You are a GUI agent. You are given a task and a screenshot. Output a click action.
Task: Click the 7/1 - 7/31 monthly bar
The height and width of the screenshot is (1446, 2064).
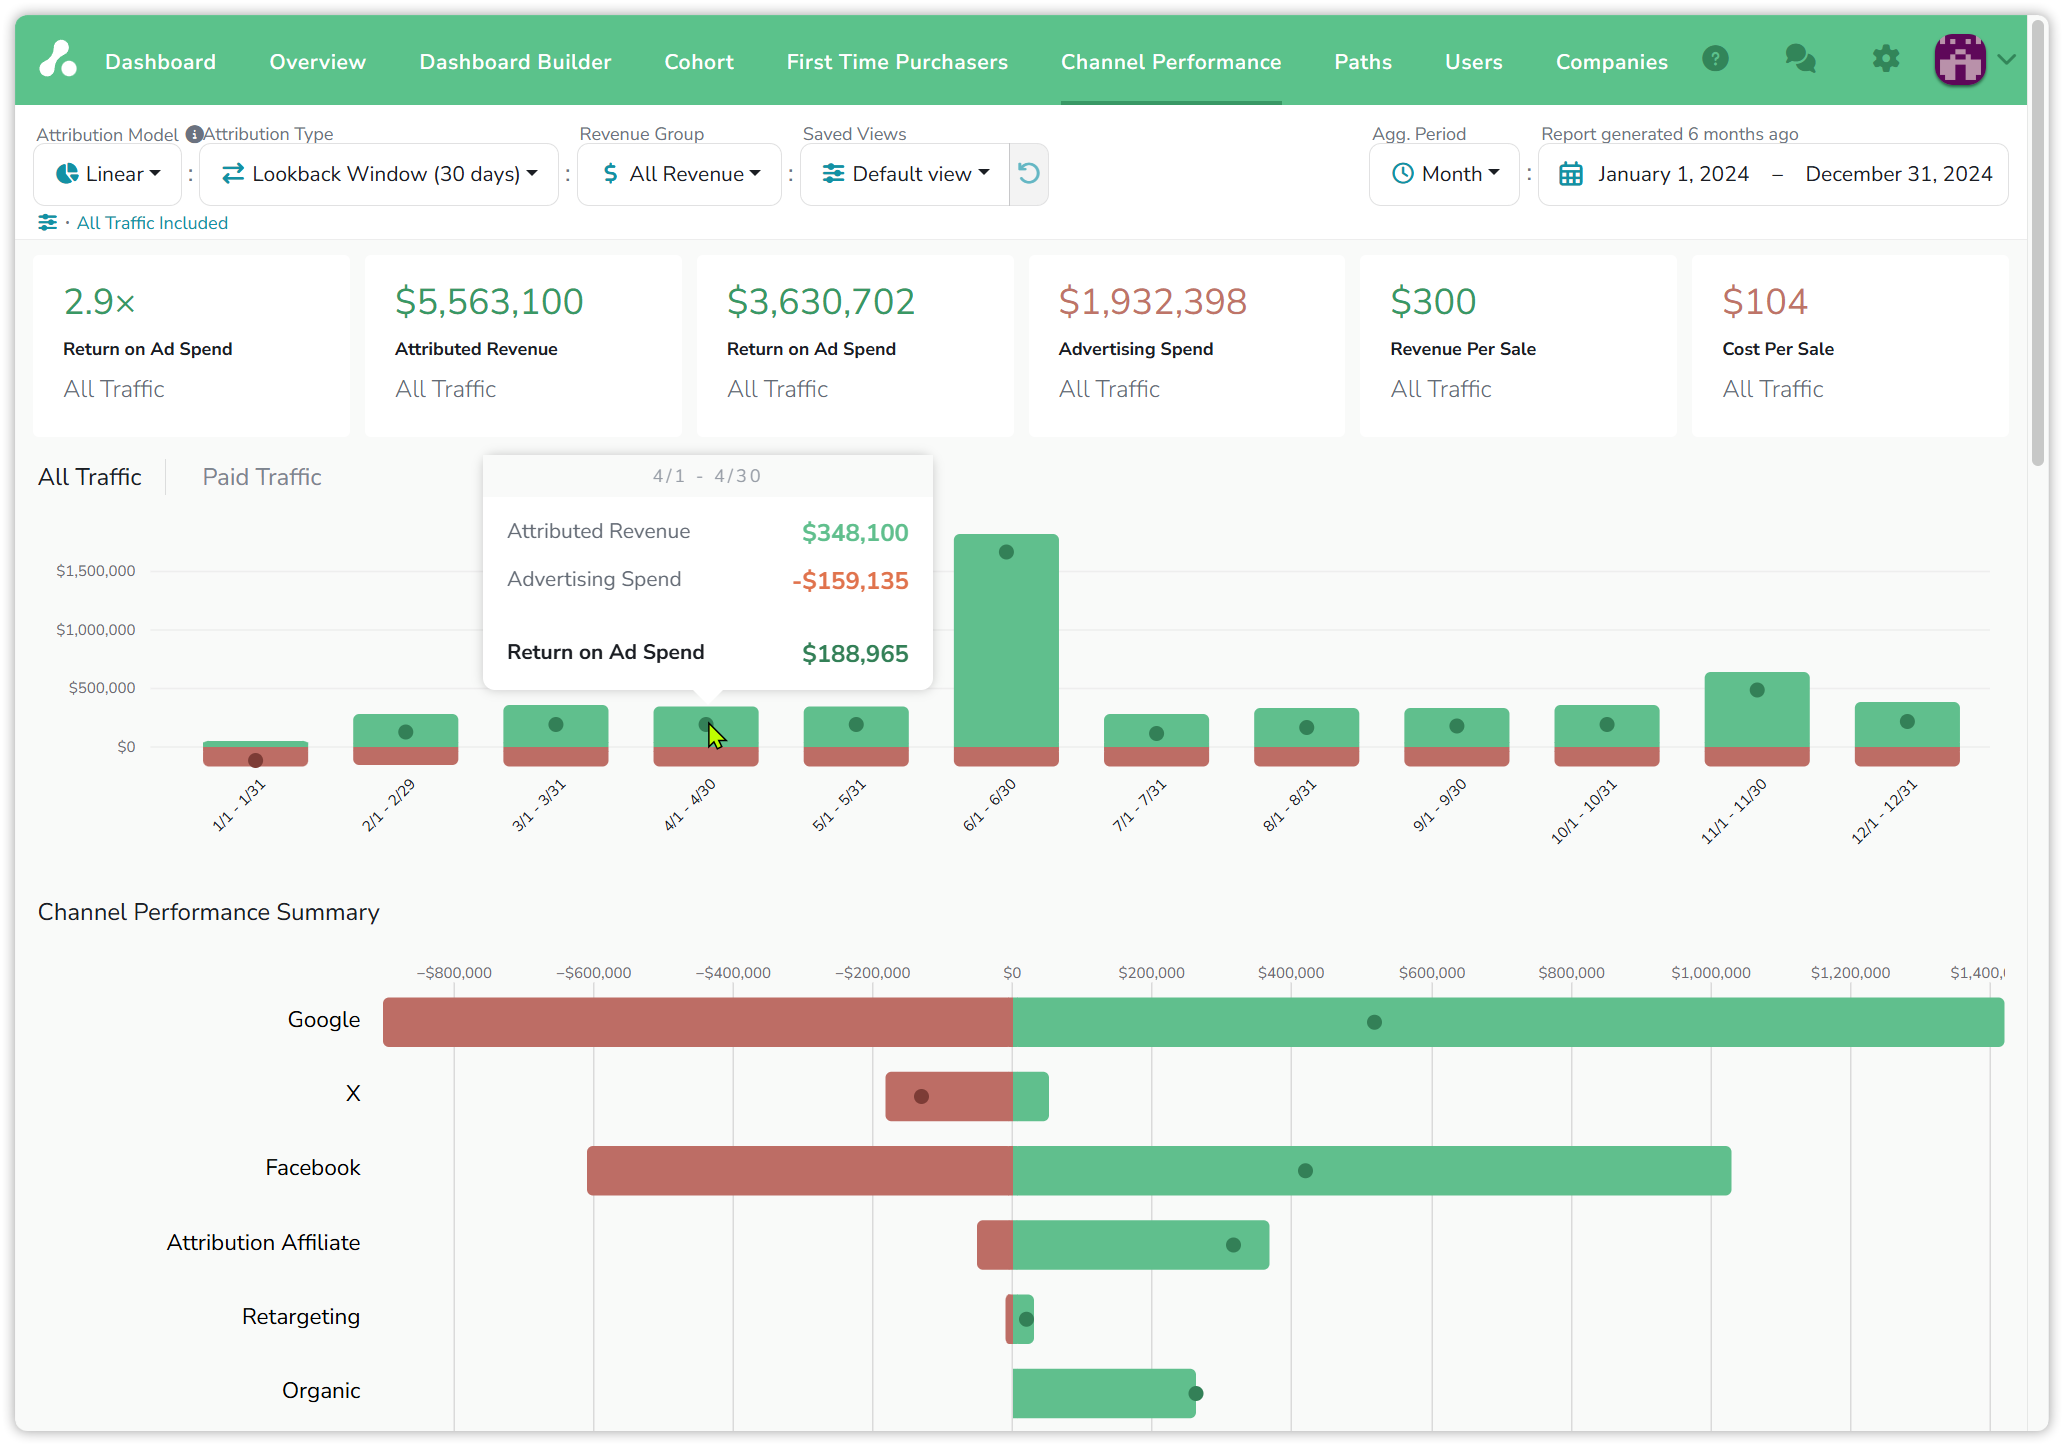point(1156,740)
